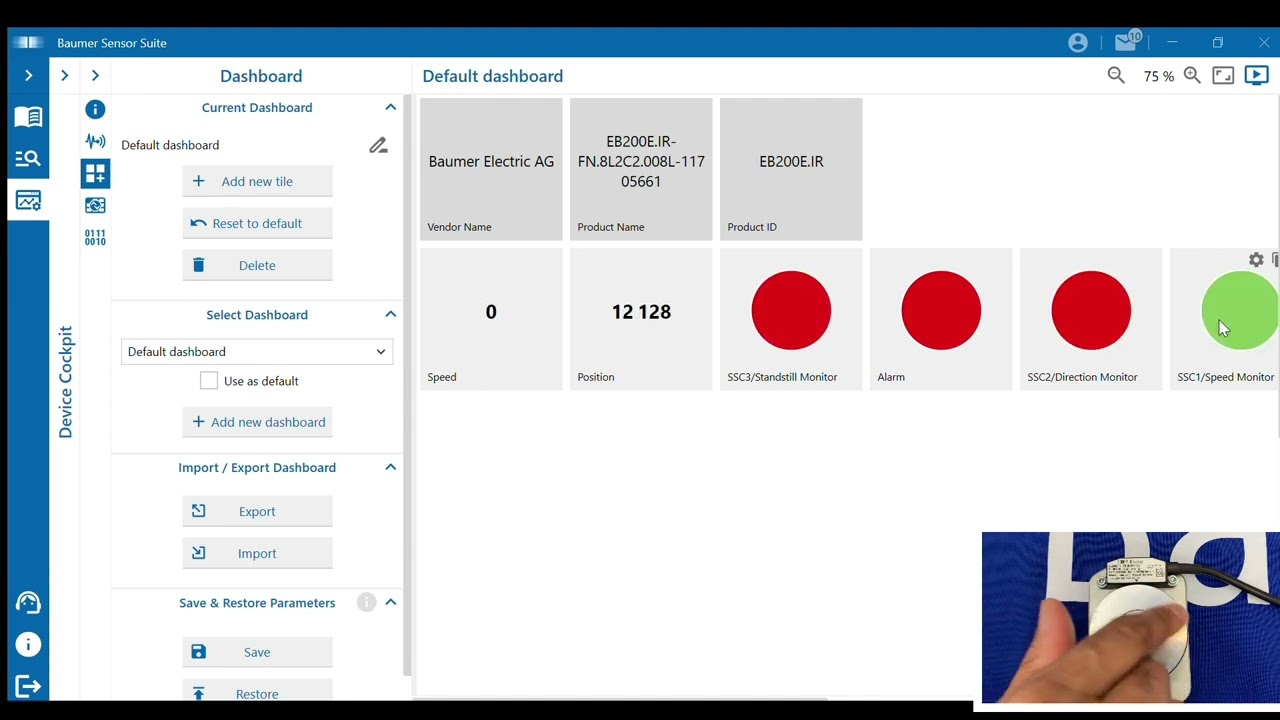Image resolution: width=1280 pixels, height=720 pixels.
Task: Open the support headset icon
Action: tap(28, 603)
